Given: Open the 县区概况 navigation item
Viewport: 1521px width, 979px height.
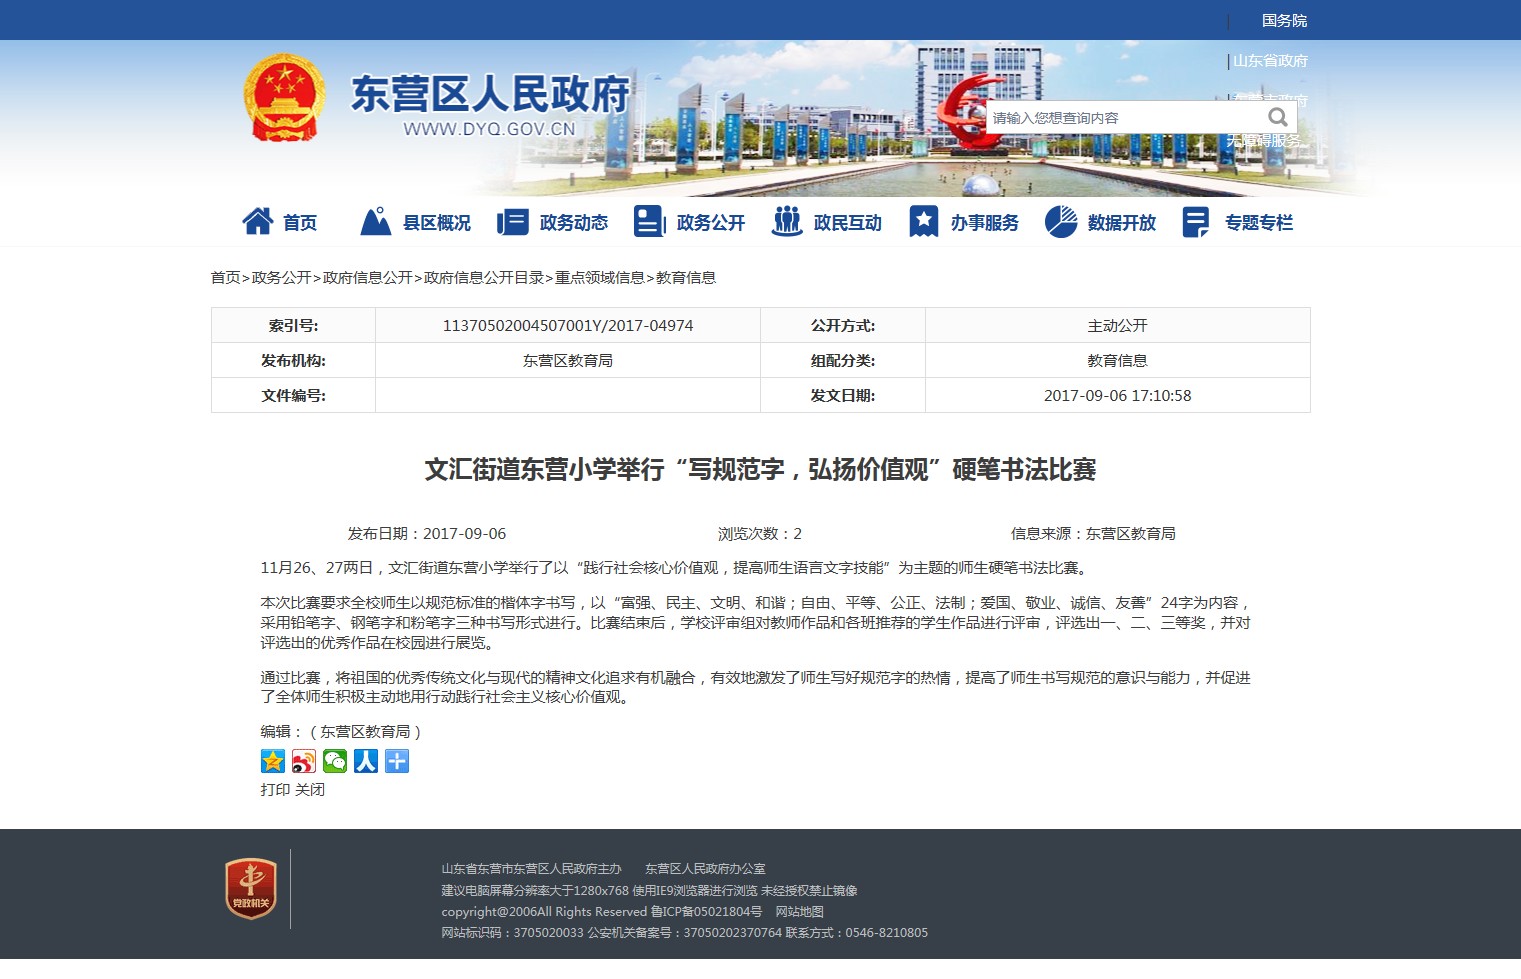Looking at the screenshot, I should pyautogui.click(x=416, y=222).
